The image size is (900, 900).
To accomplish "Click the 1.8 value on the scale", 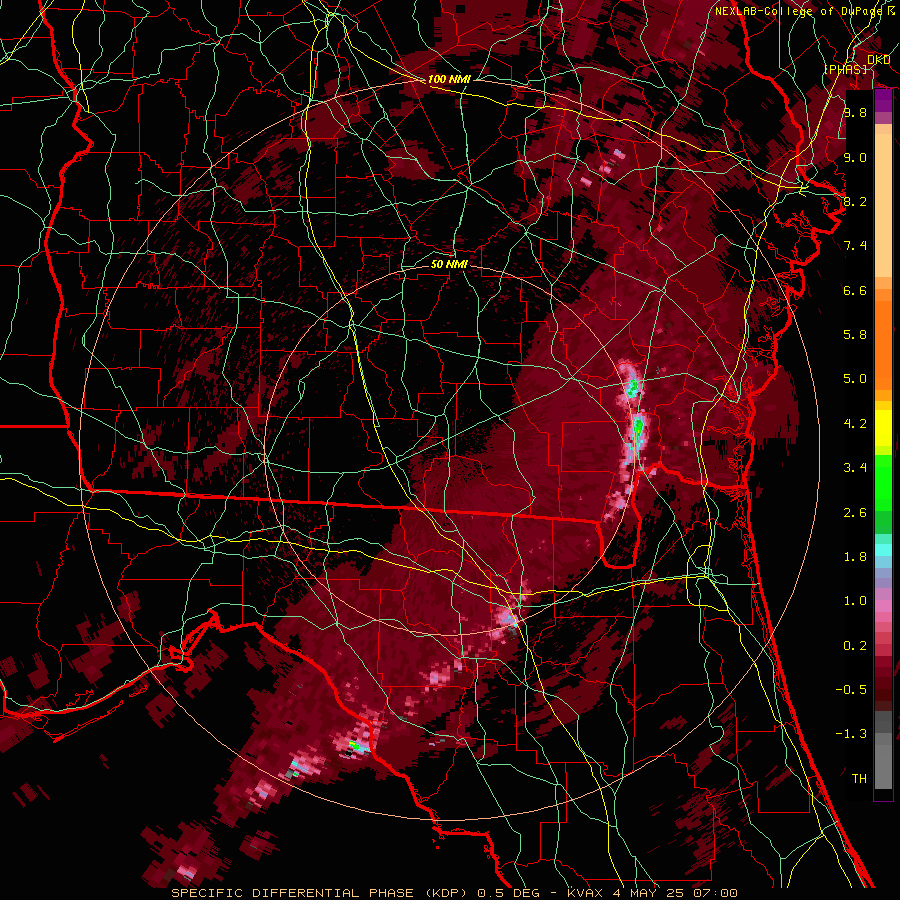I will coord(855,557).
